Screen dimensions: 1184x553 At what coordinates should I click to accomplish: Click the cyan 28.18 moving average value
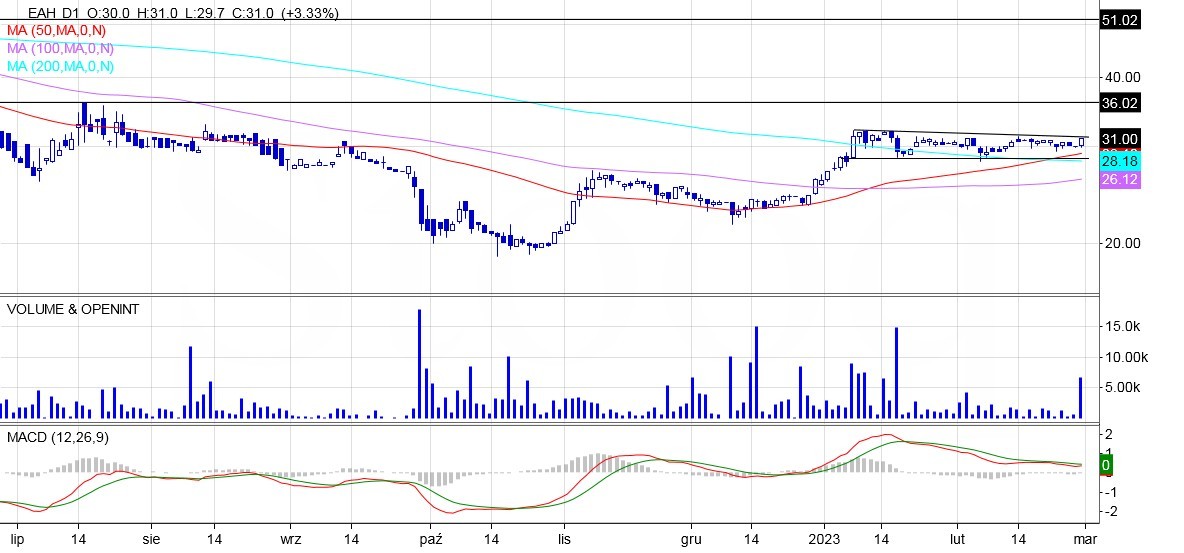point(1115,161)
